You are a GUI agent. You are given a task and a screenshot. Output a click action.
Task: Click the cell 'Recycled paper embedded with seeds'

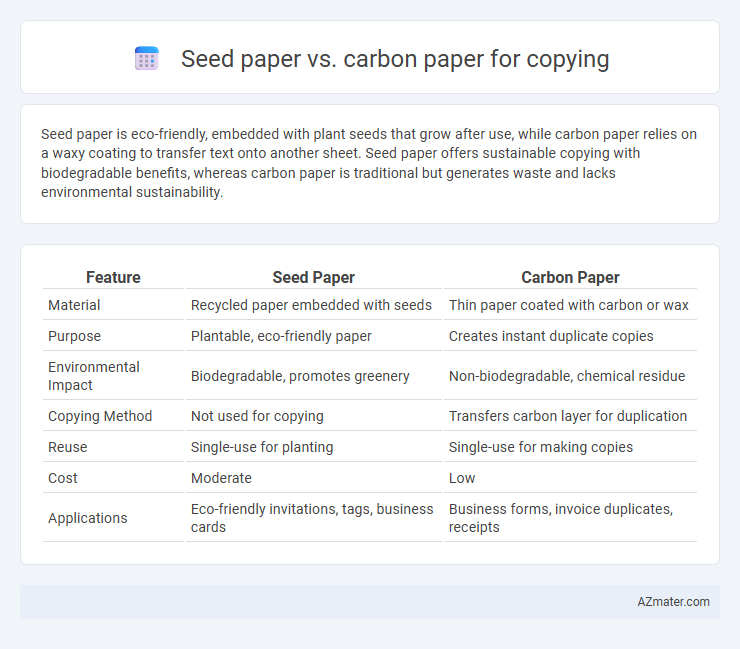pyautogui.click(x=313, y=305)
